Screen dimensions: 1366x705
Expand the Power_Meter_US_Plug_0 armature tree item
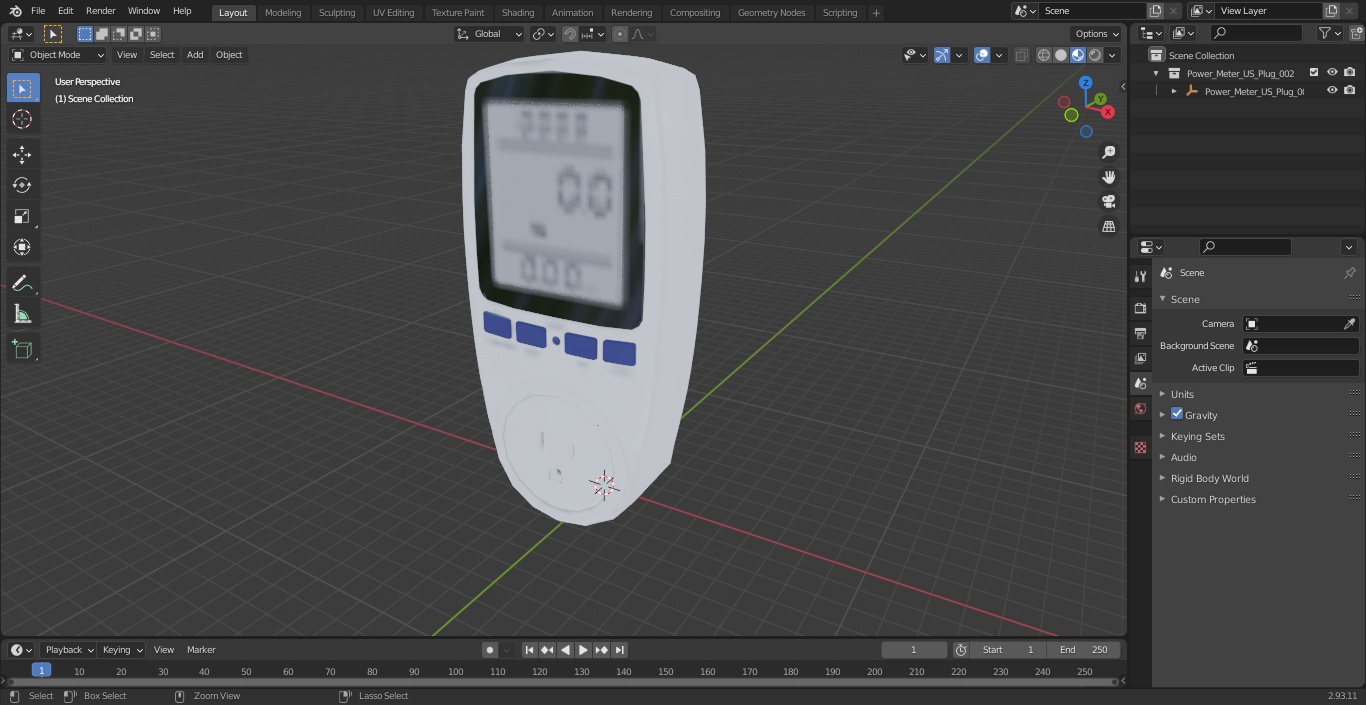1174,91
